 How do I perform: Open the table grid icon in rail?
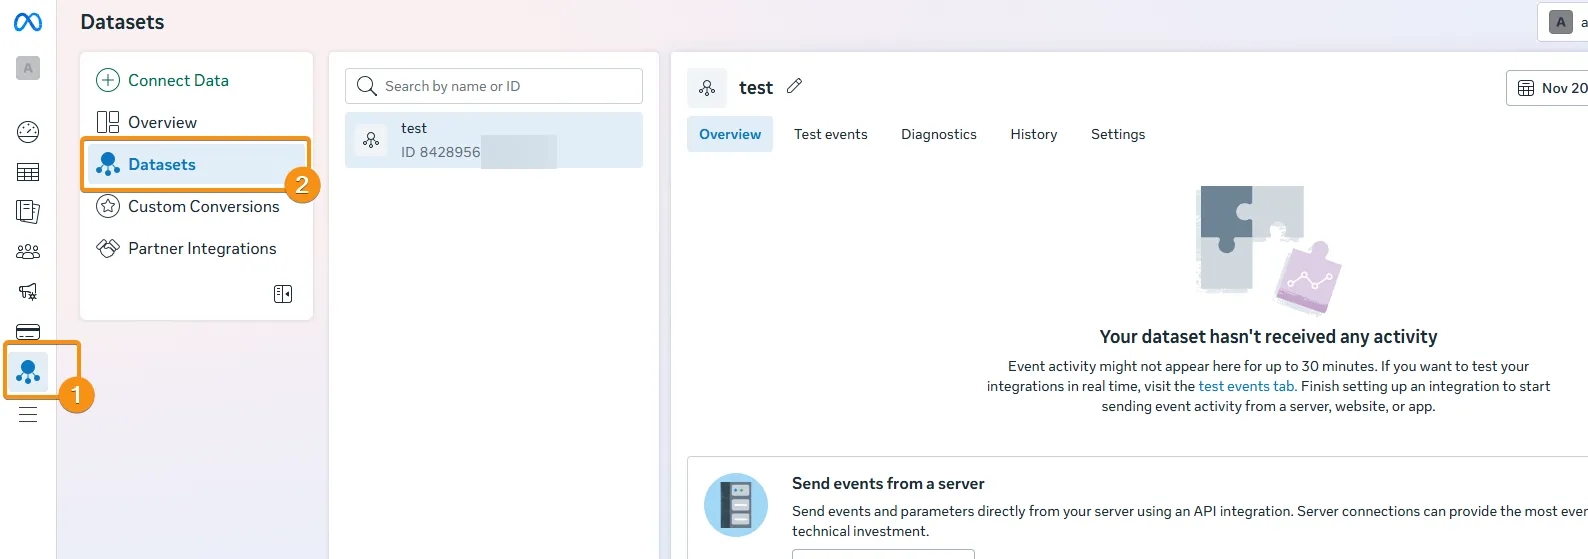point(28,172)
